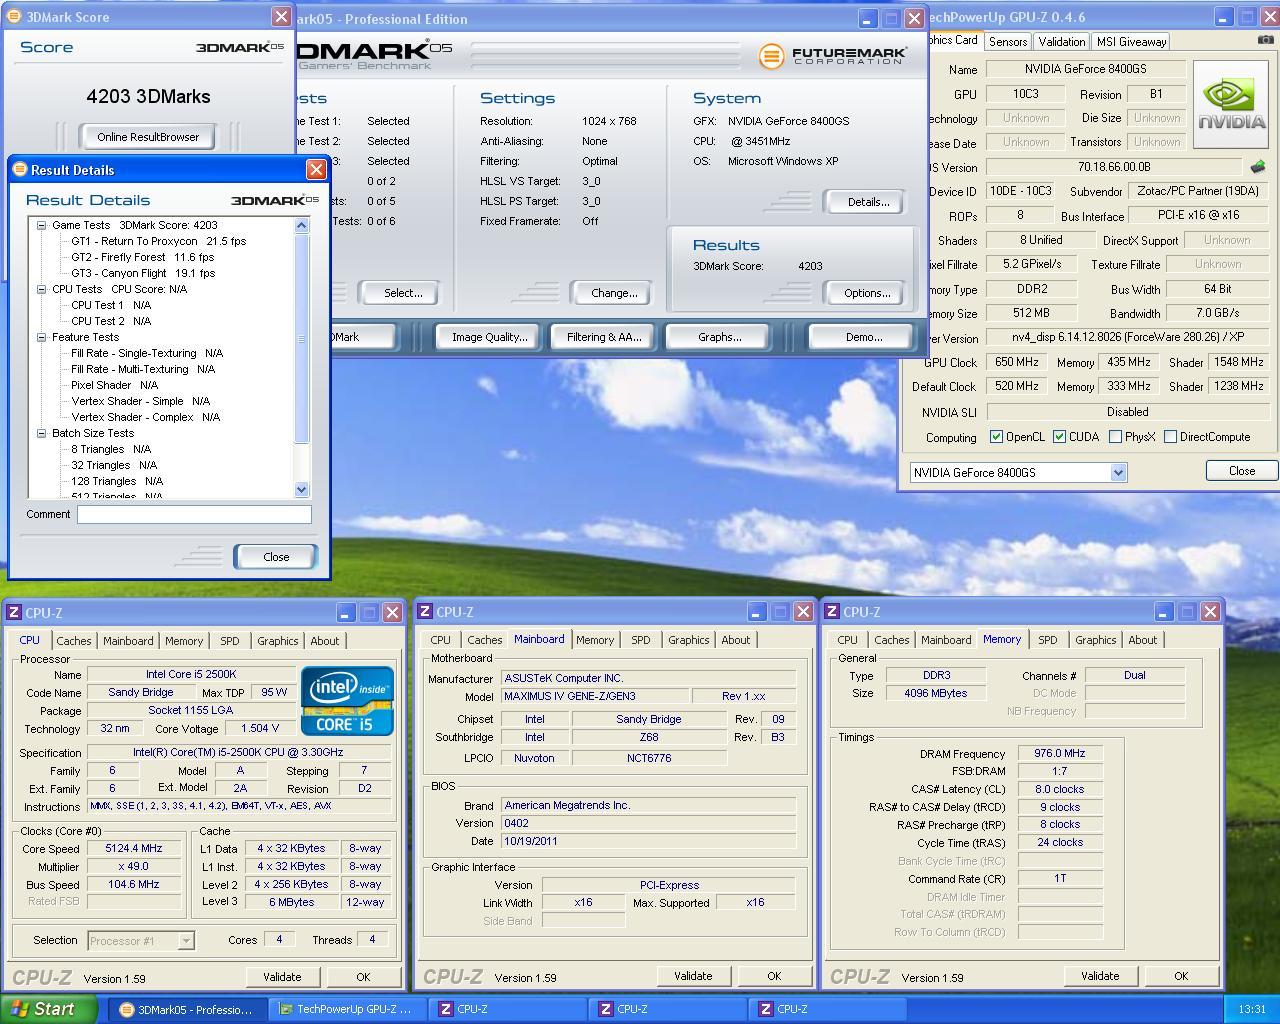Image resolution: width=1280 pixels, height=1024 pixels.
Task: Toggle the OpenCL checkbox in GPU-Z
Action: coord(996,437)
